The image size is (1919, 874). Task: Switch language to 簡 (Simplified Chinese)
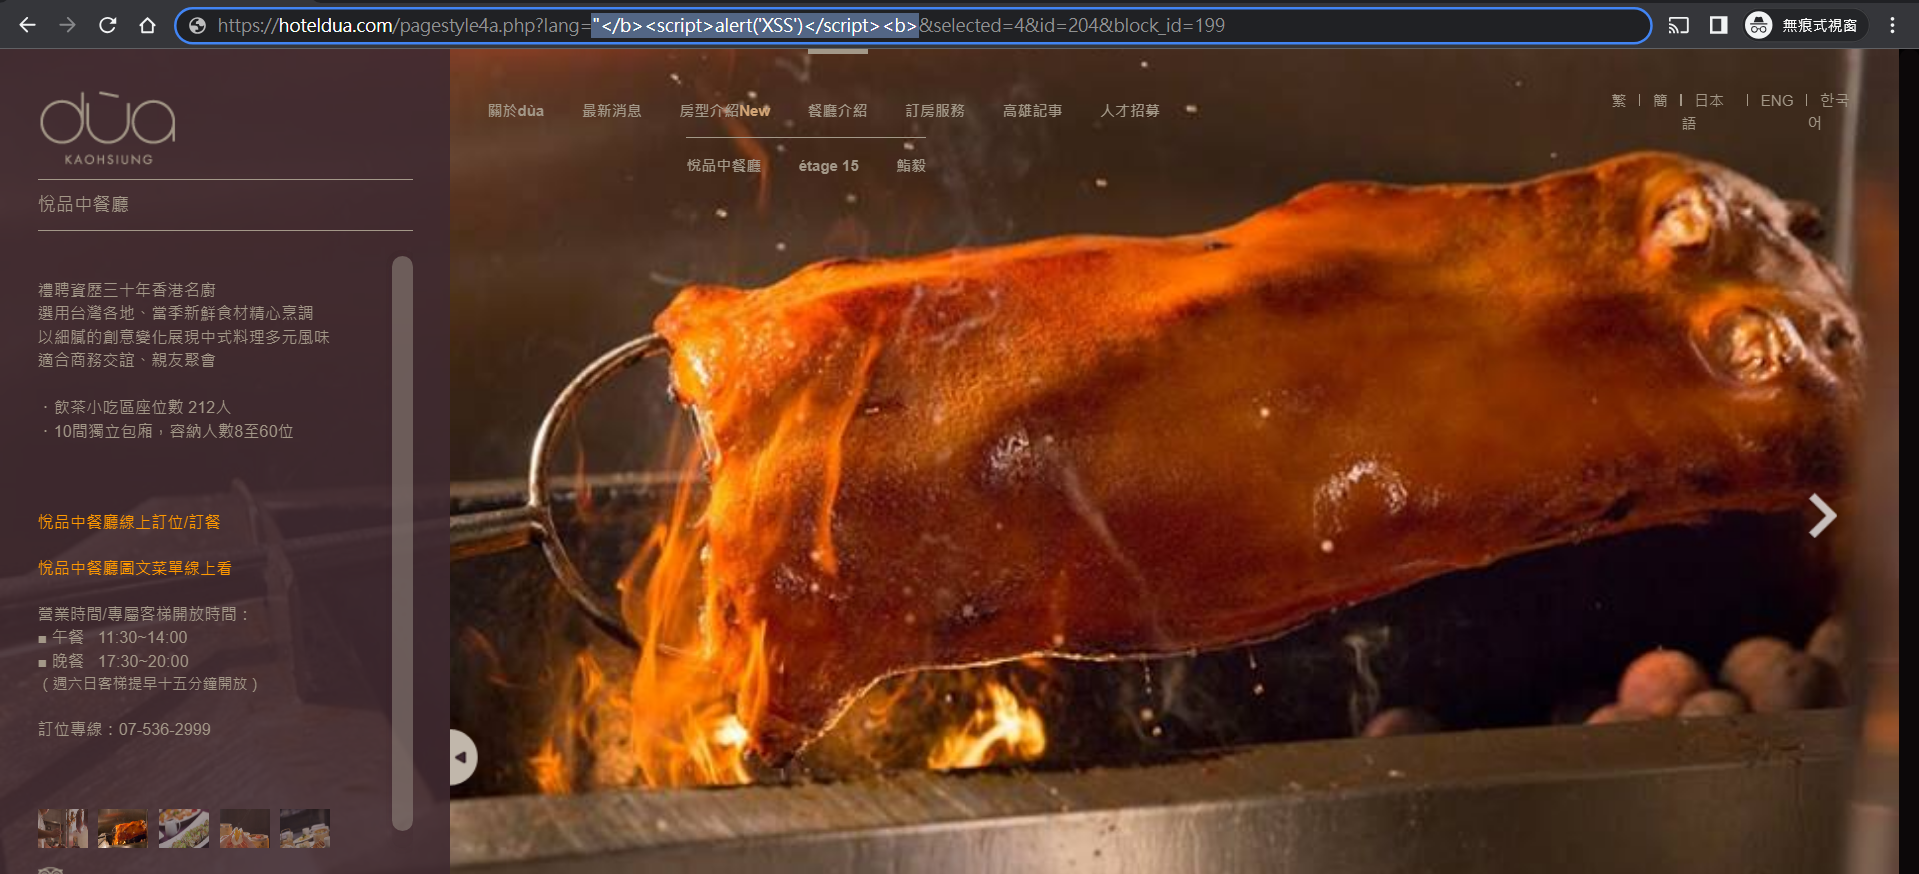pos(1660,101)
